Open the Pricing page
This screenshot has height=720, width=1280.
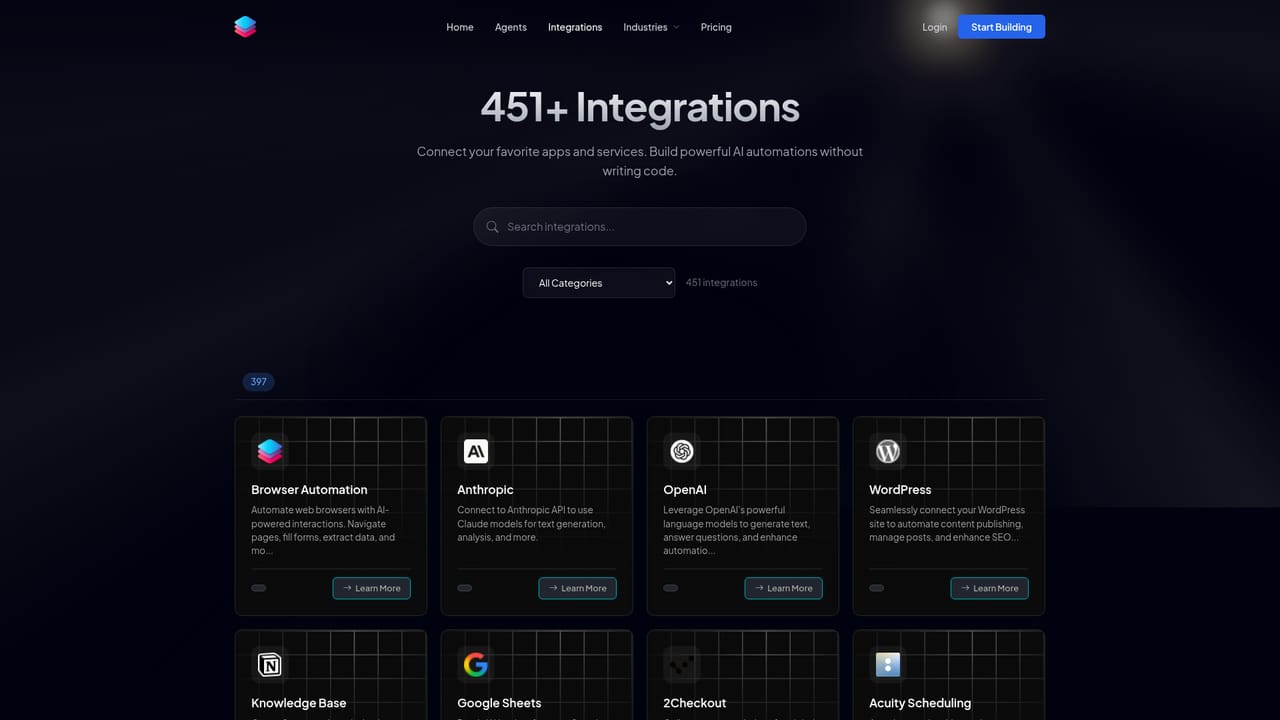(x=716, y=27)
